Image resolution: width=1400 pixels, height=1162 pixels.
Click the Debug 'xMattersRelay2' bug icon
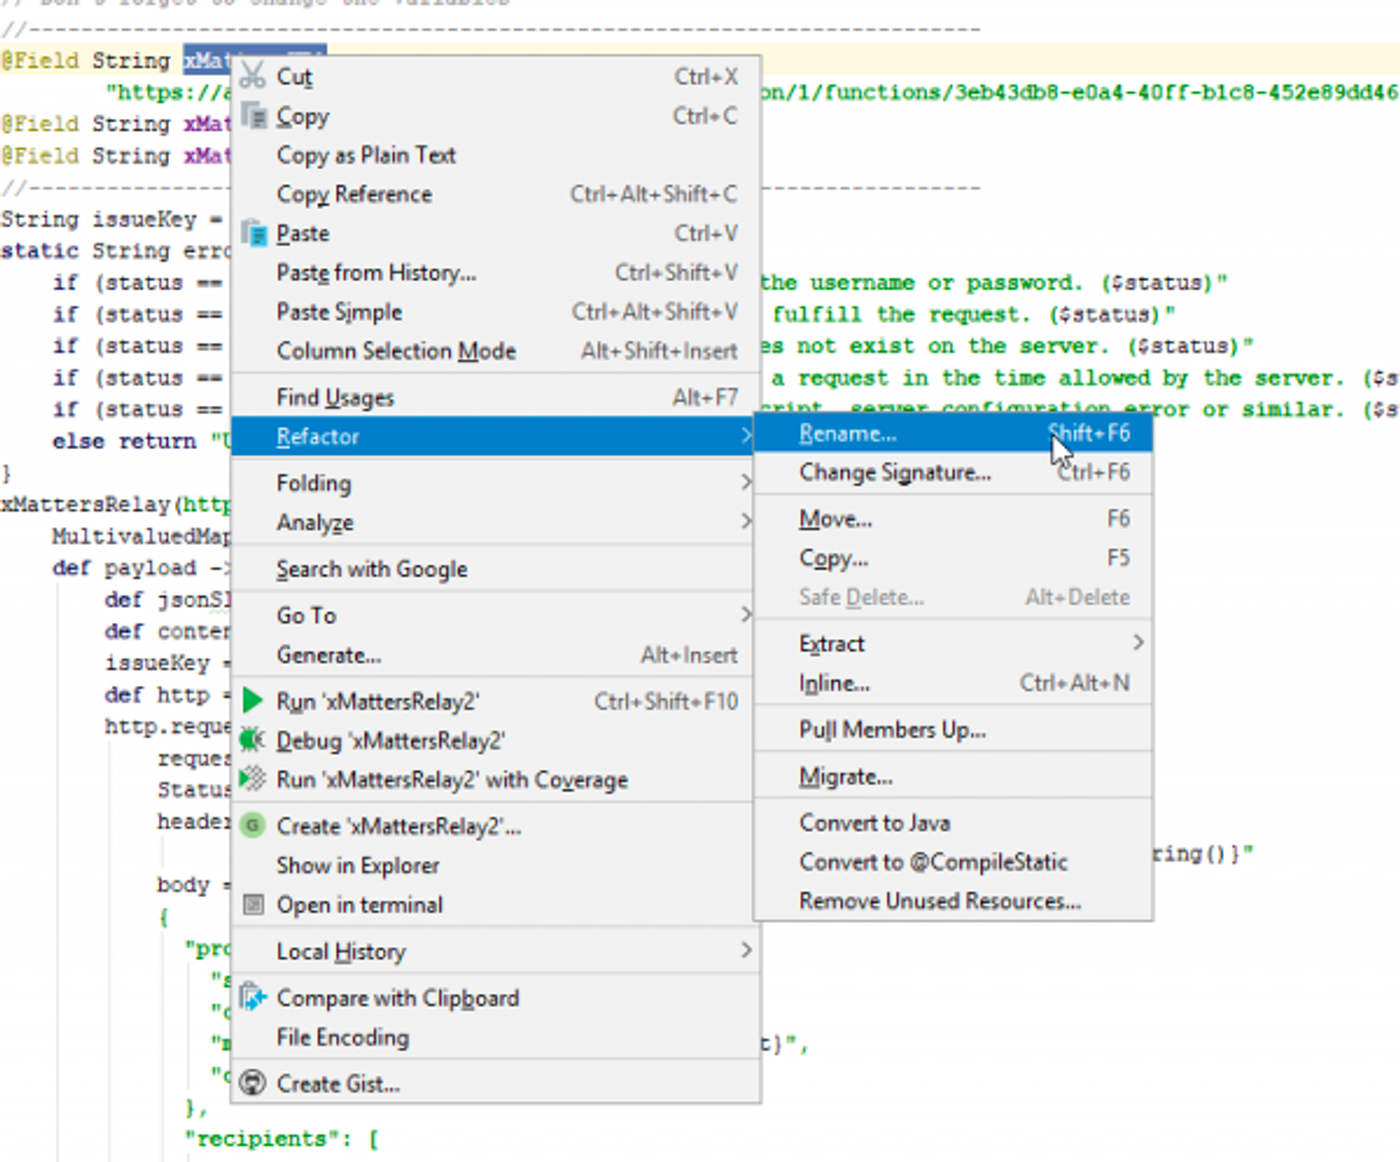pos(253,740)
